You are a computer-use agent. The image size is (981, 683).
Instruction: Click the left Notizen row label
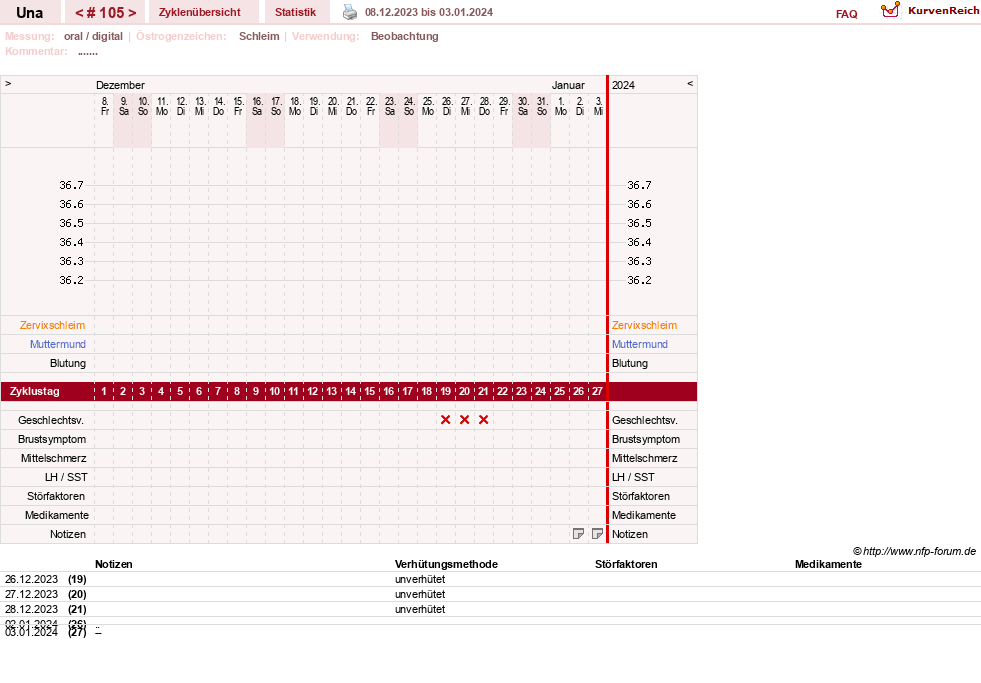(x=68, y=534)
